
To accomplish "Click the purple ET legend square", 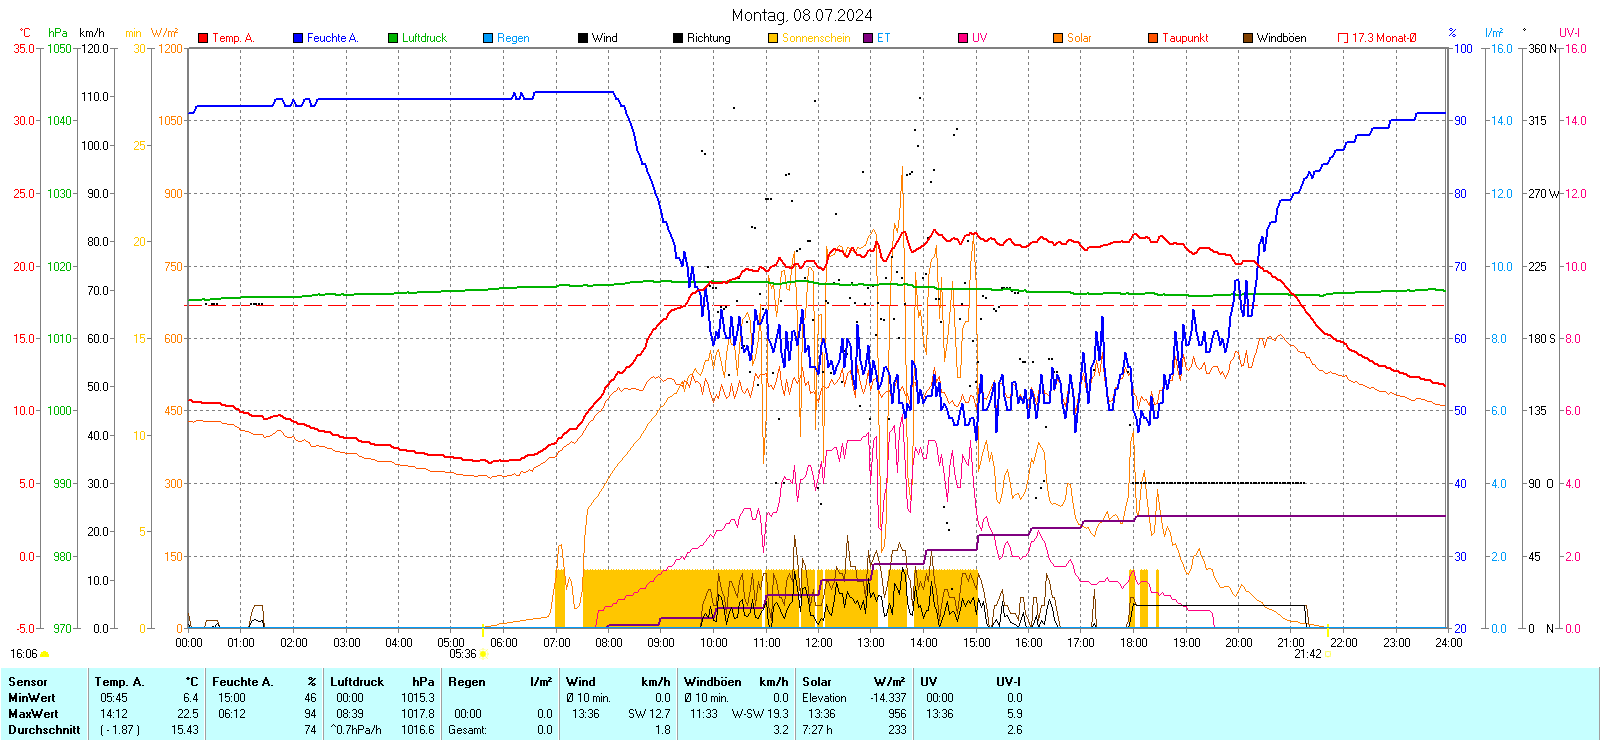I will point(868,38).
